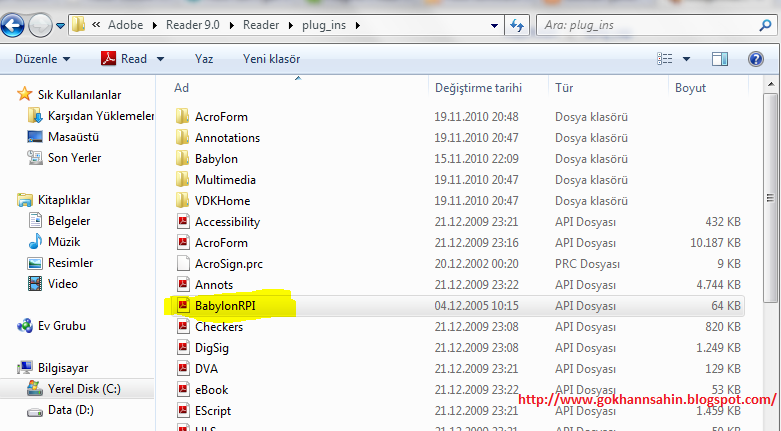Open Help with the question mark icon

(756, 59)
